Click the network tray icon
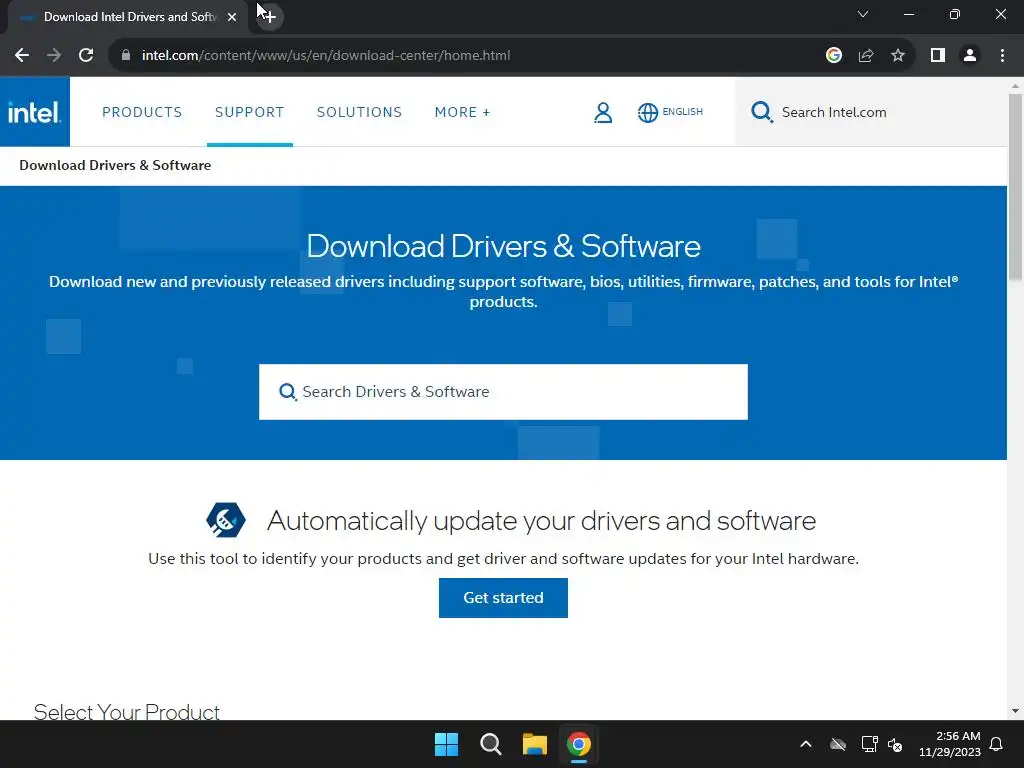Viewport: 1024px width, 768px height. (x=869, y=744)
